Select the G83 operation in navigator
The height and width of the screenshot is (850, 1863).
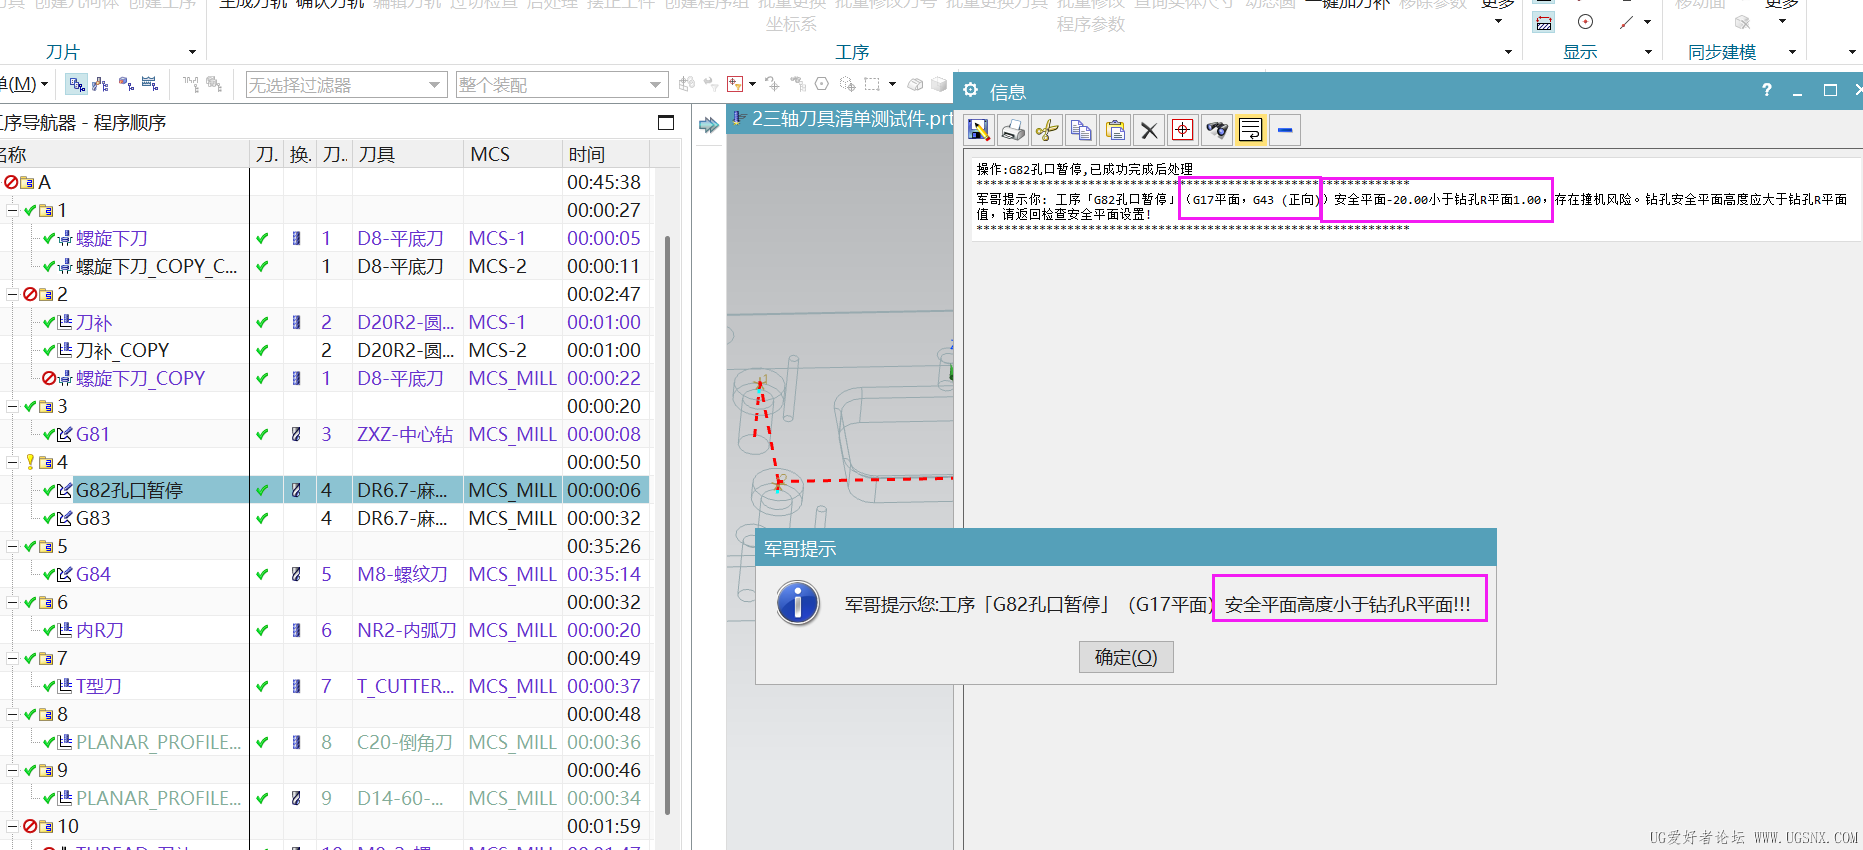tap(93, 518)
